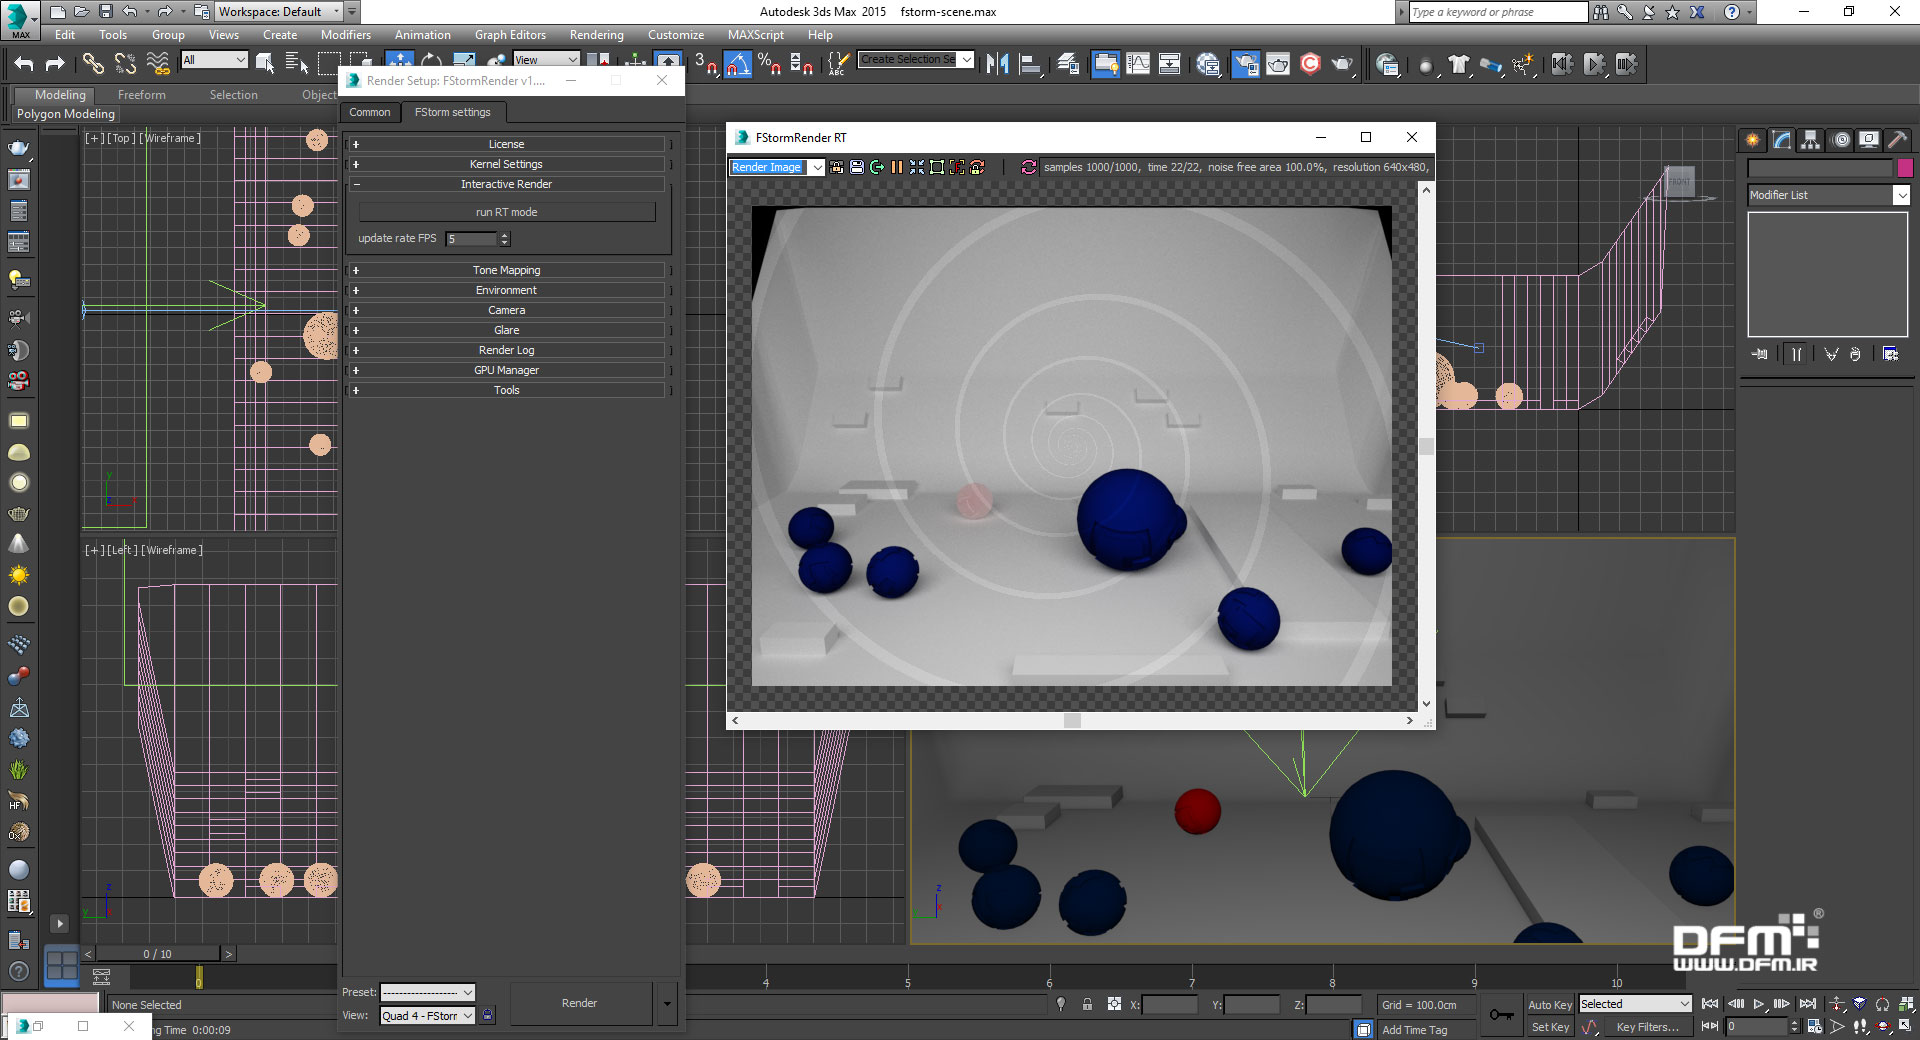Viewport: 1920px width, 1040px height.
Task: Toggle the Auto Key mode
Action: (x=1550, y=1004)
